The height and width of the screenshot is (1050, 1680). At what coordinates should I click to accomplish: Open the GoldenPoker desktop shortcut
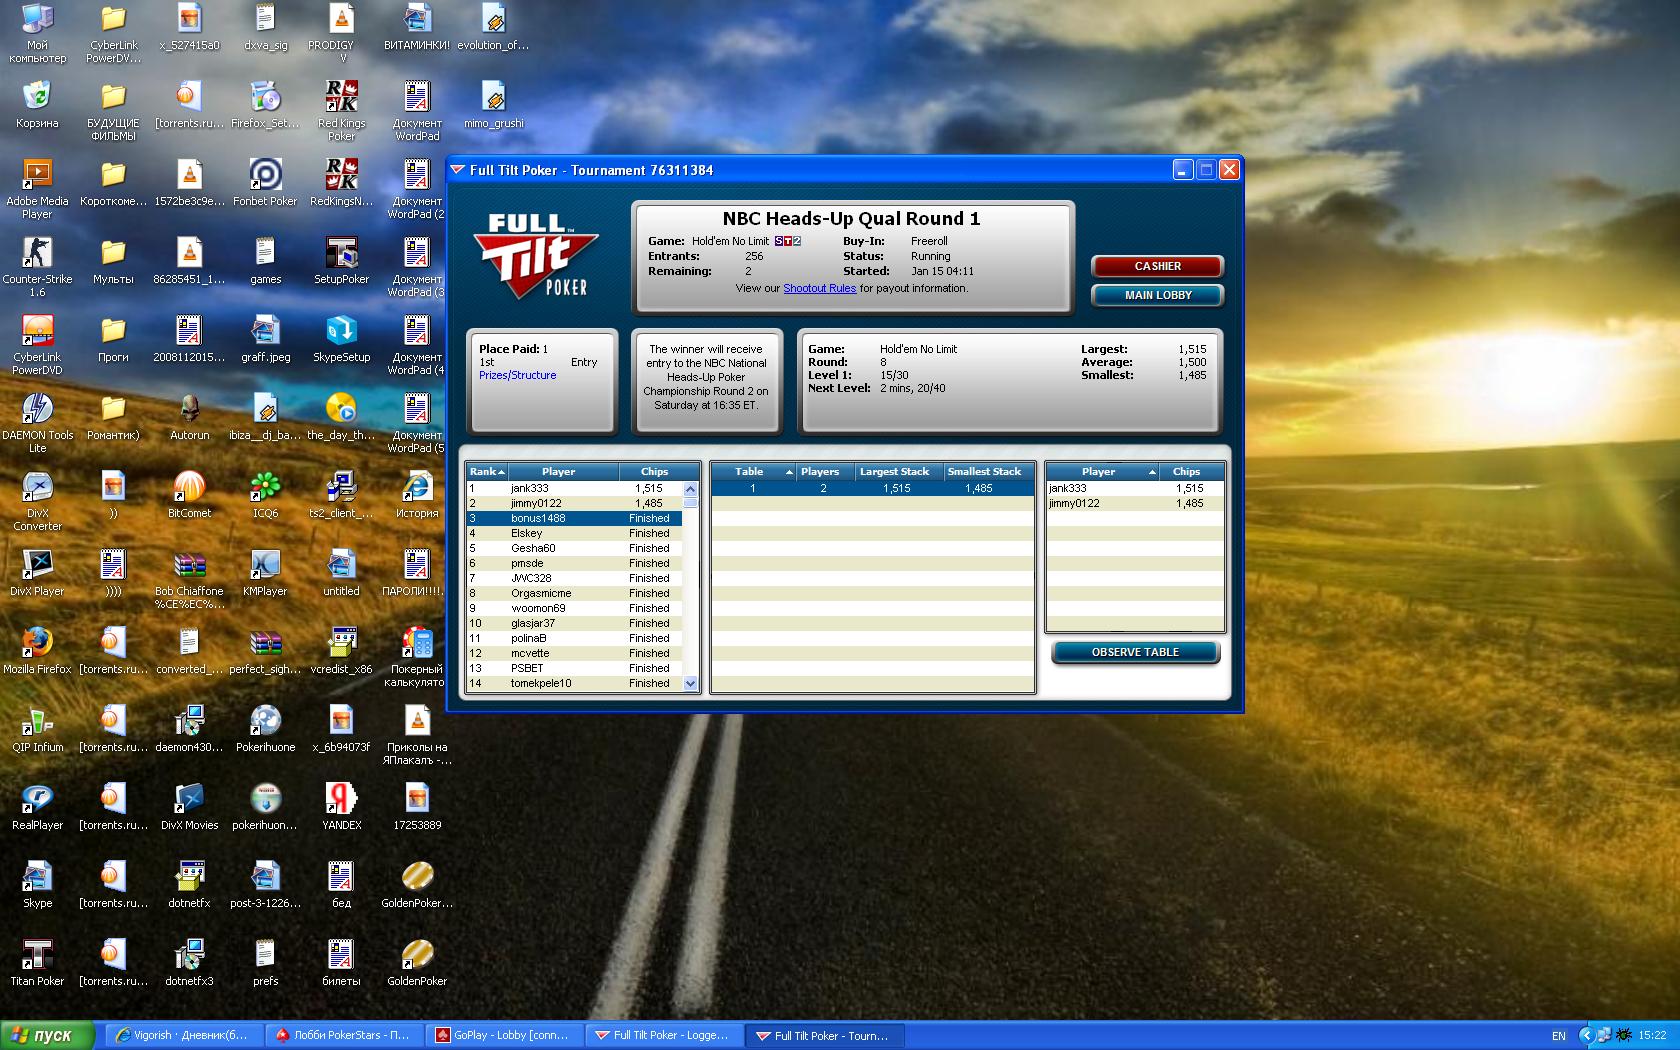click(417, 956)
